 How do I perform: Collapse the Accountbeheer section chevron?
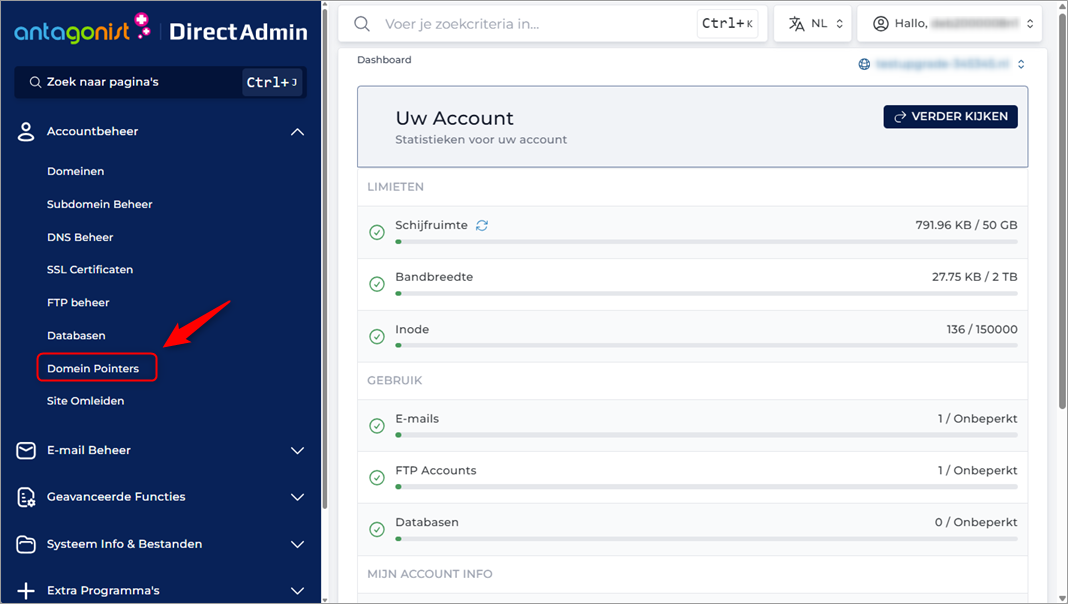298,132
